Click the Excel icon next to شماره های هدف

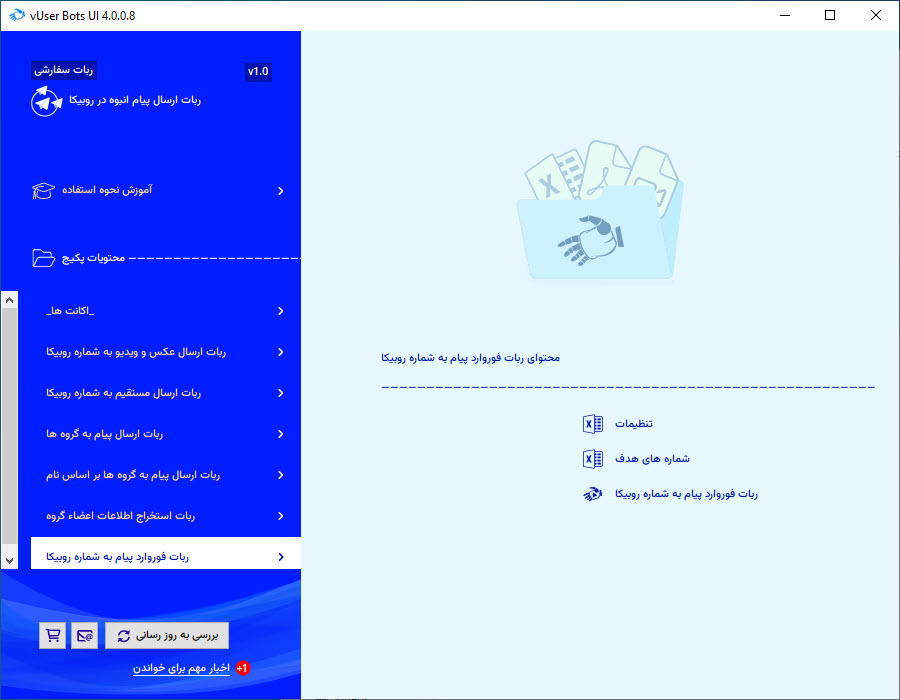point(592,459)
